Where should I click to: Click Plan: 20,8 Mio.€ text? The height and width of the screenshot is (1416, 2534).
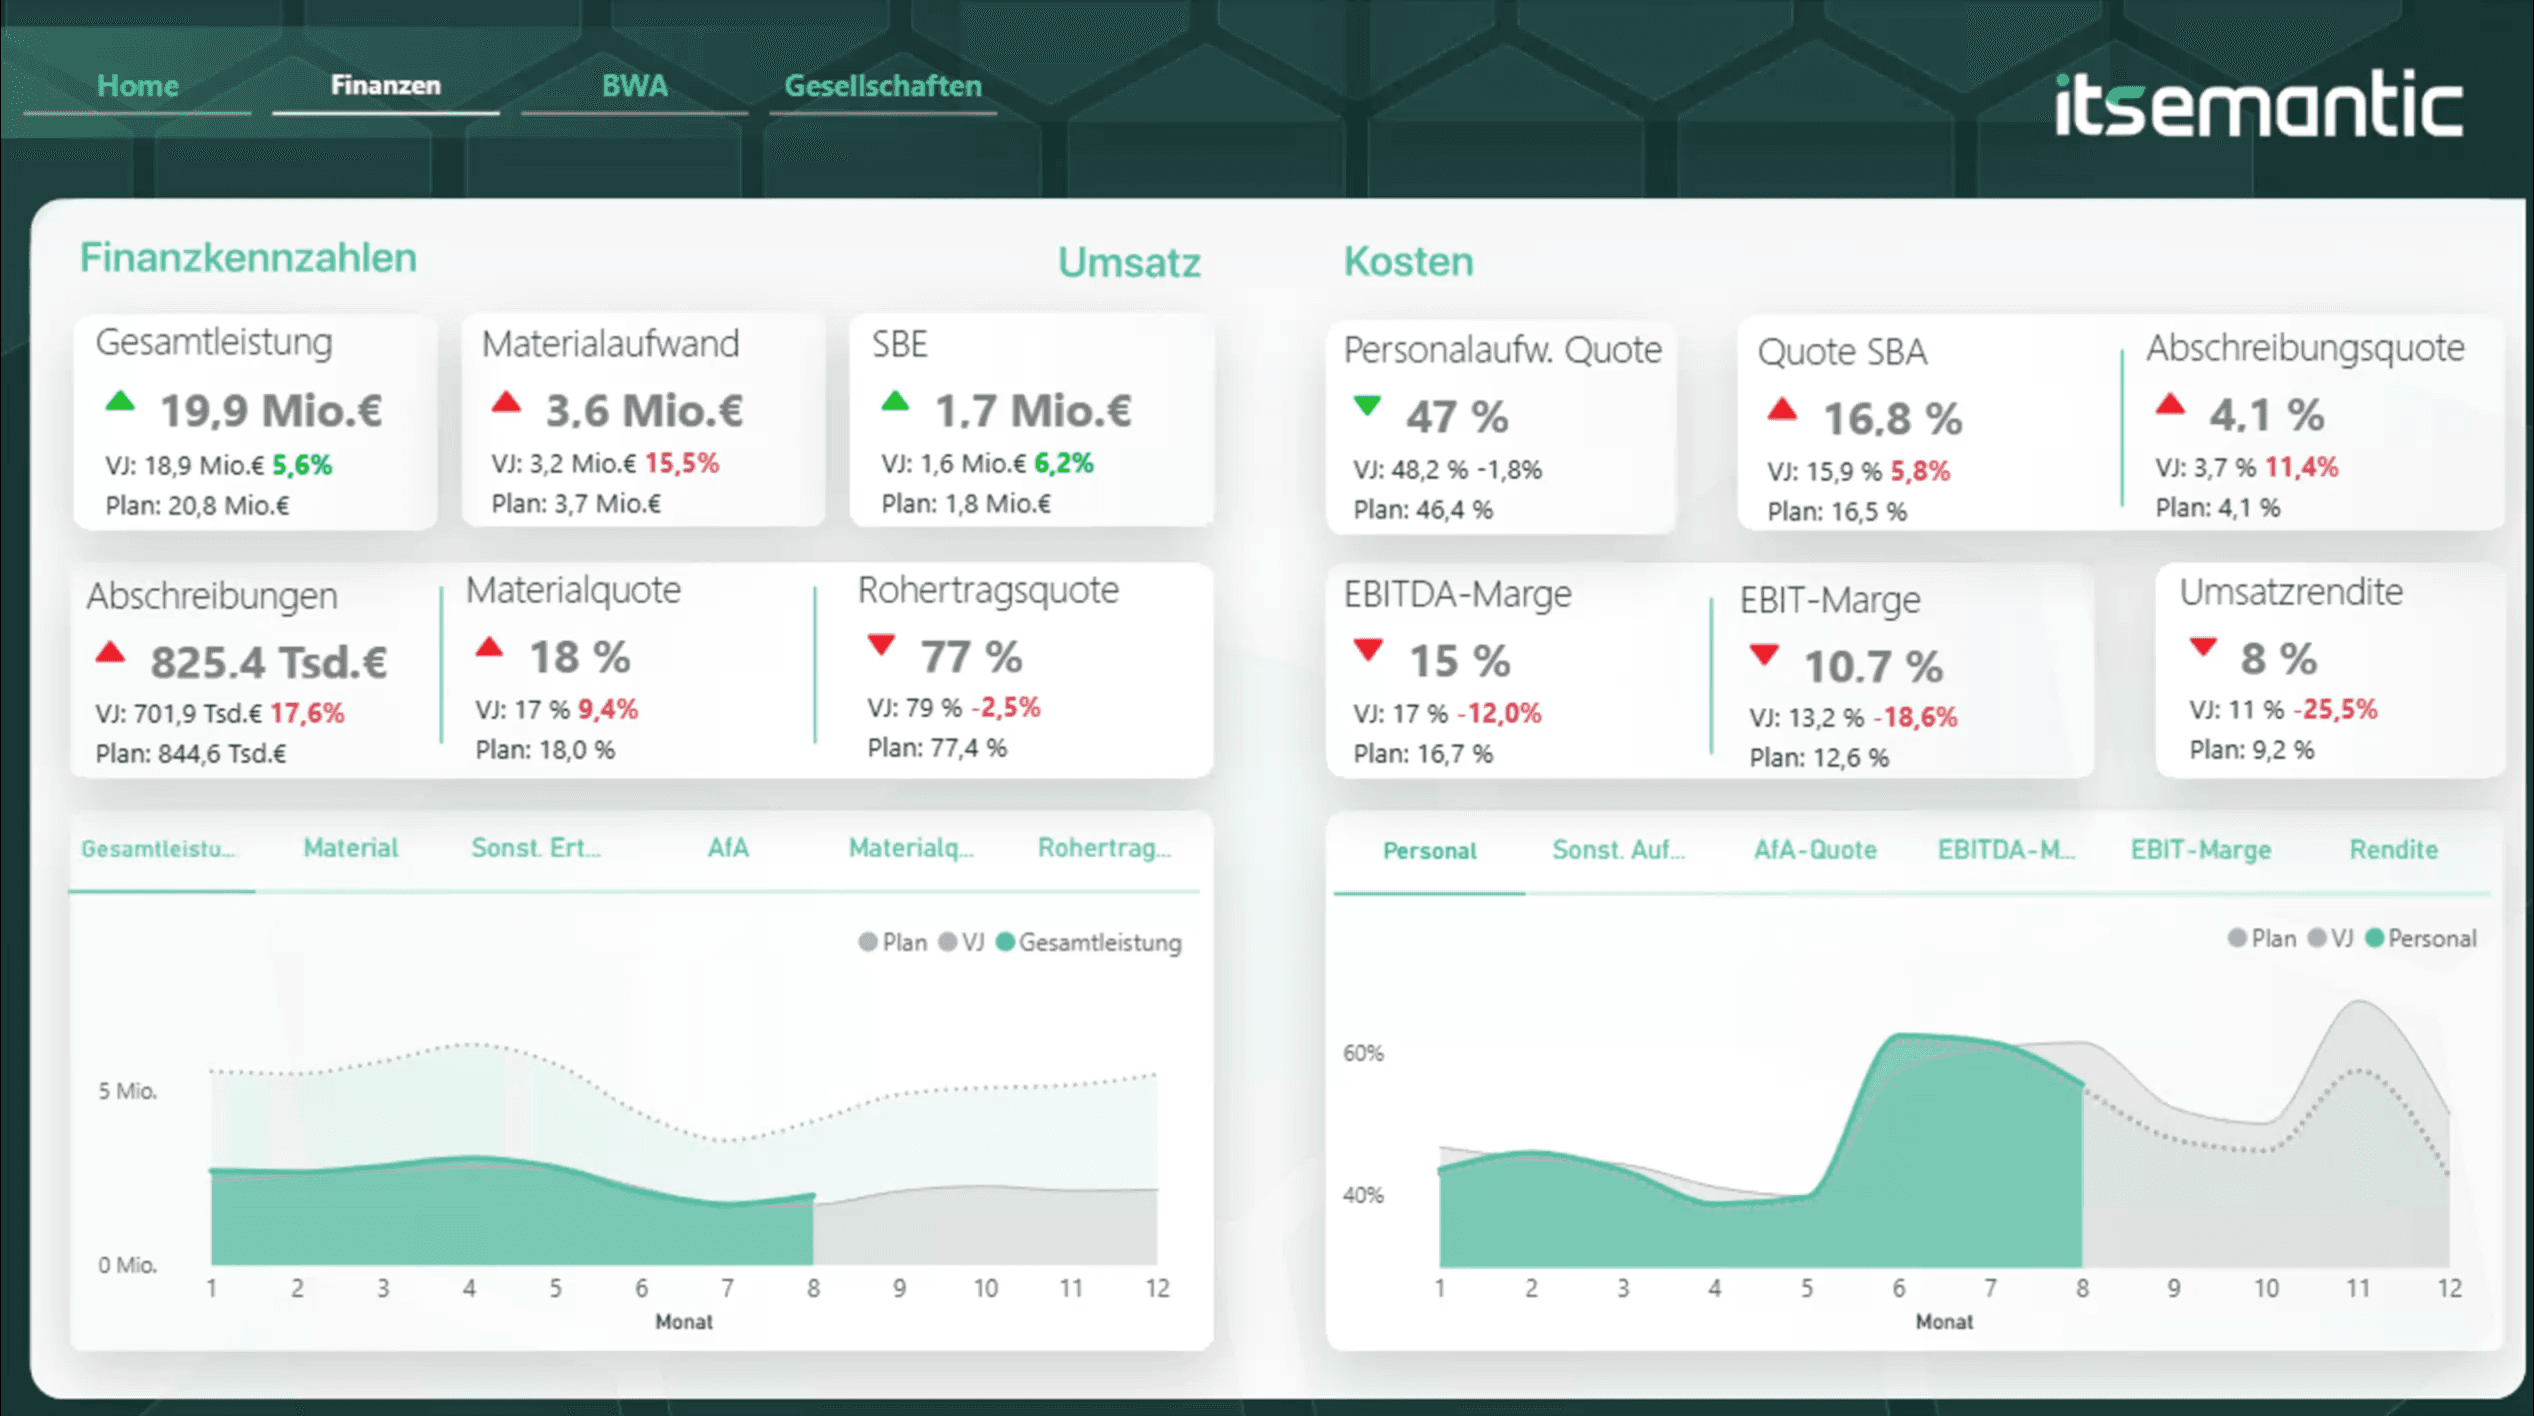click(197, 505)
